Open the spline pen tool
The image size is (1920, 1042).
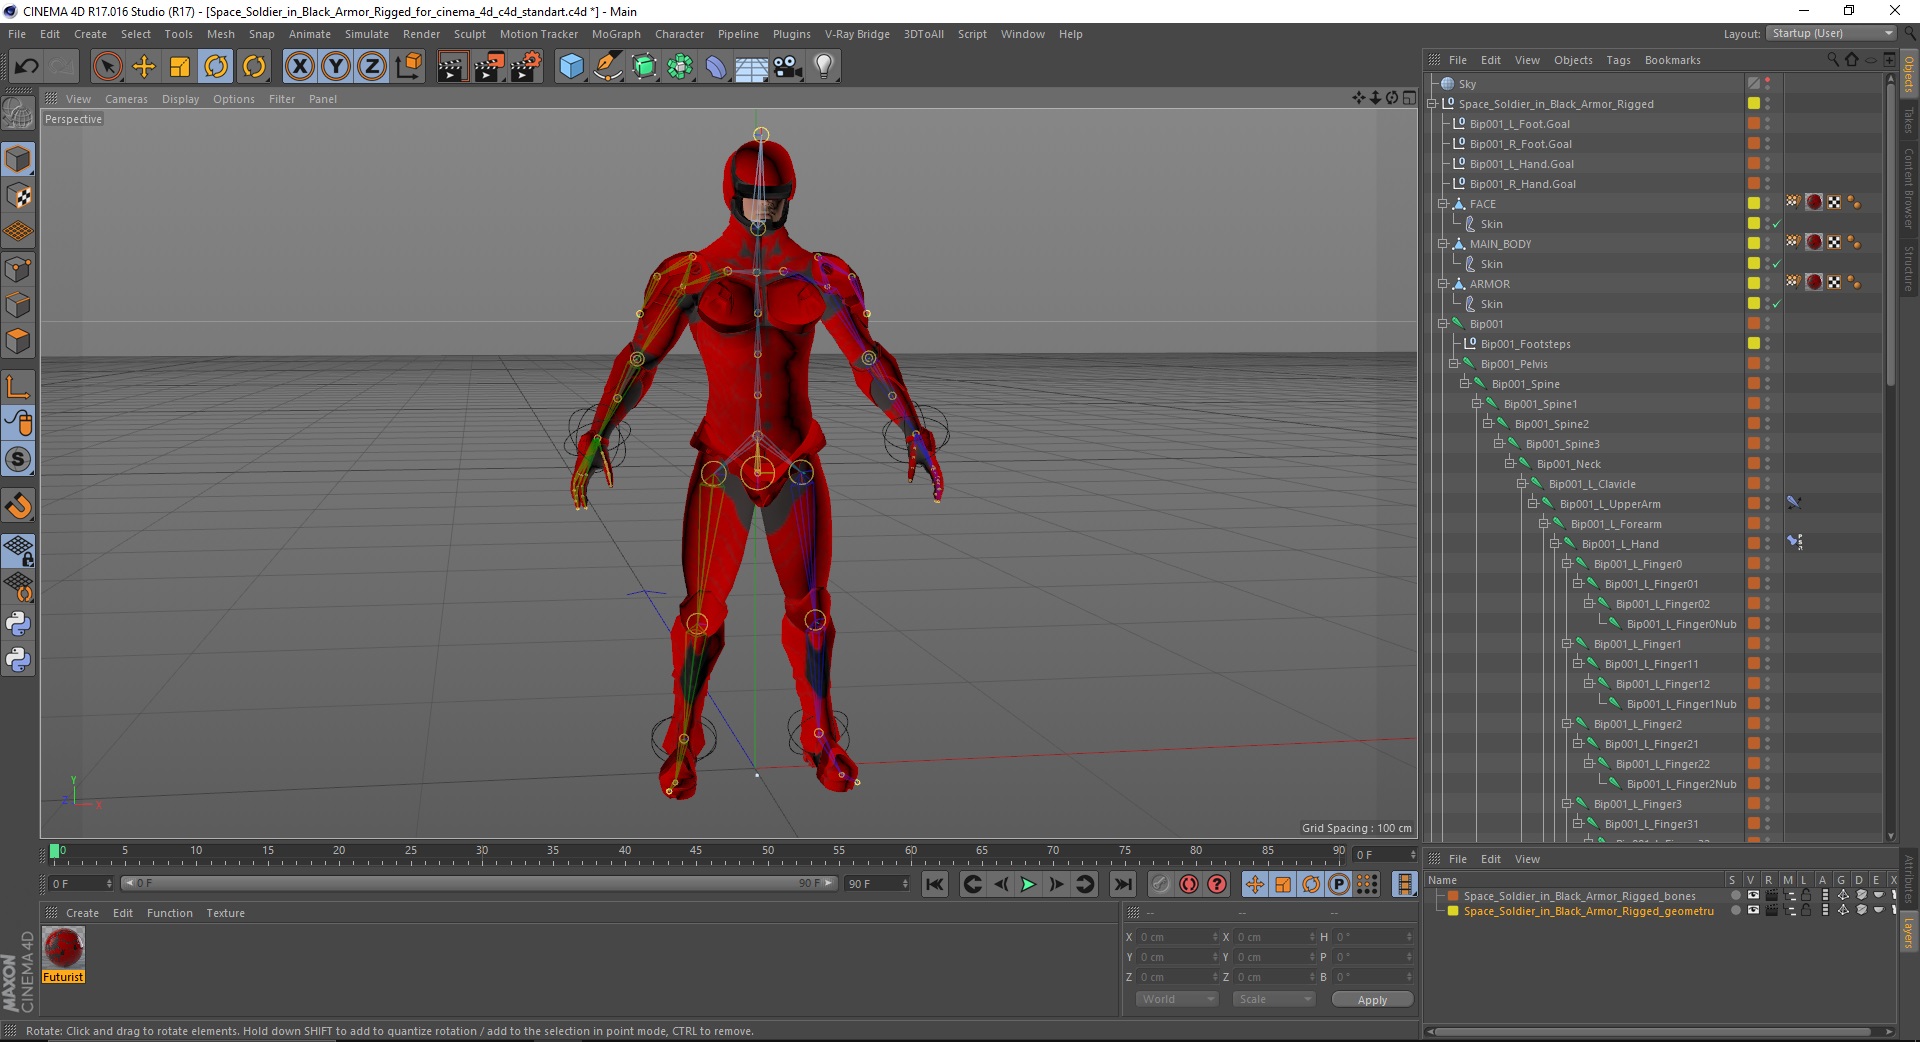[607, 67]
